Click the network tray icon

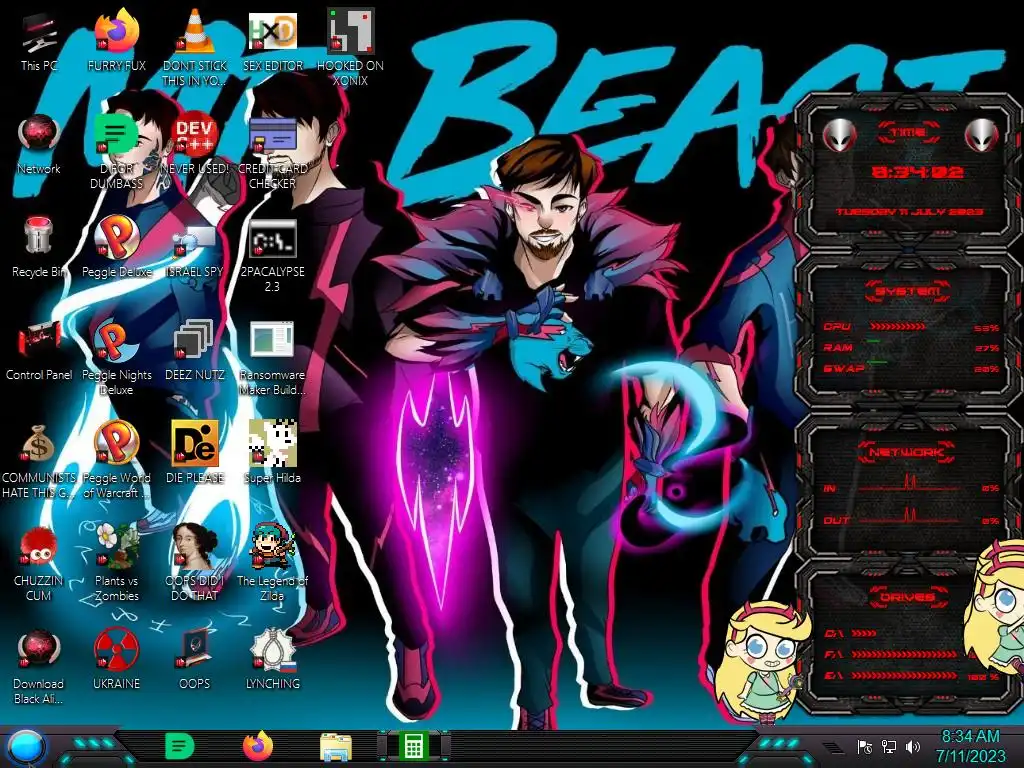[889, 747]
